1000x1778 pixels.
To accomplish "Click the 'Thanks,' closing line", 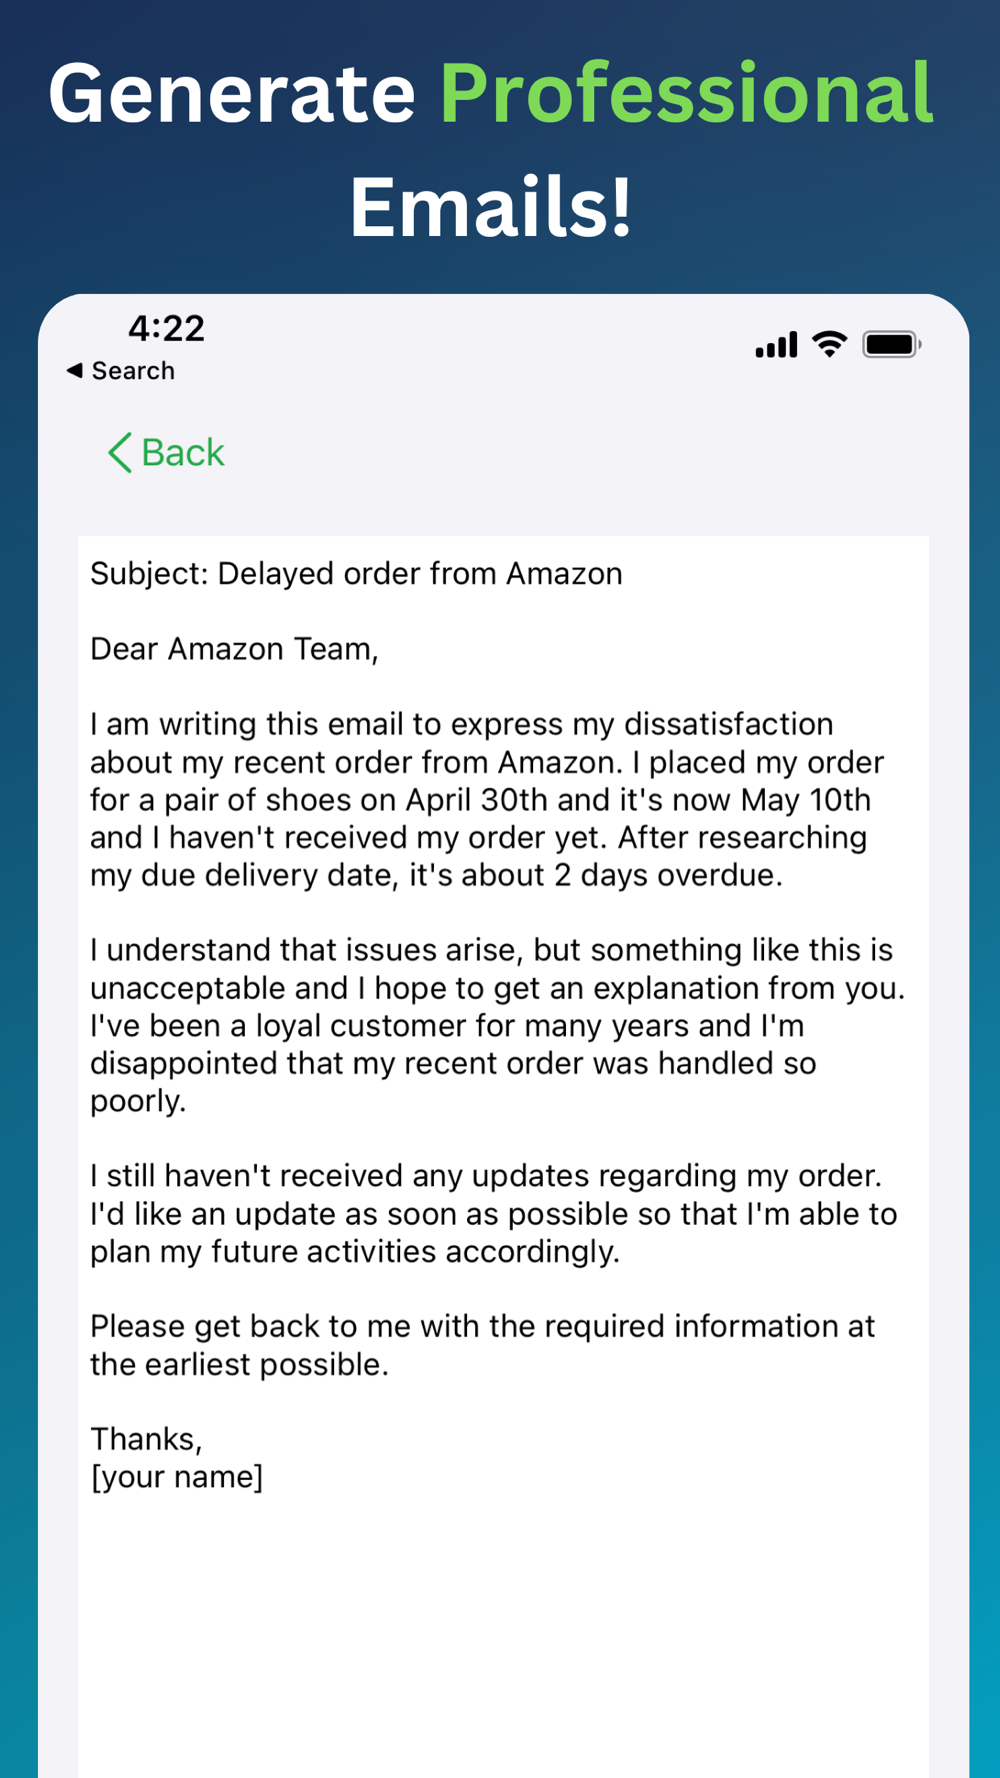I will click(x=146, y=1439).
